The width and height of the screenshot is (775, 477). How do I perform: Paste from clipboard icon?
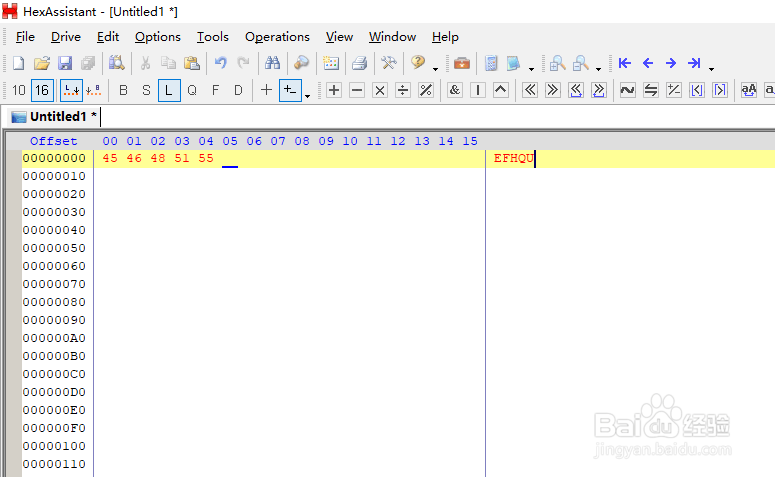pyautogui.click(x=191, y=63)
